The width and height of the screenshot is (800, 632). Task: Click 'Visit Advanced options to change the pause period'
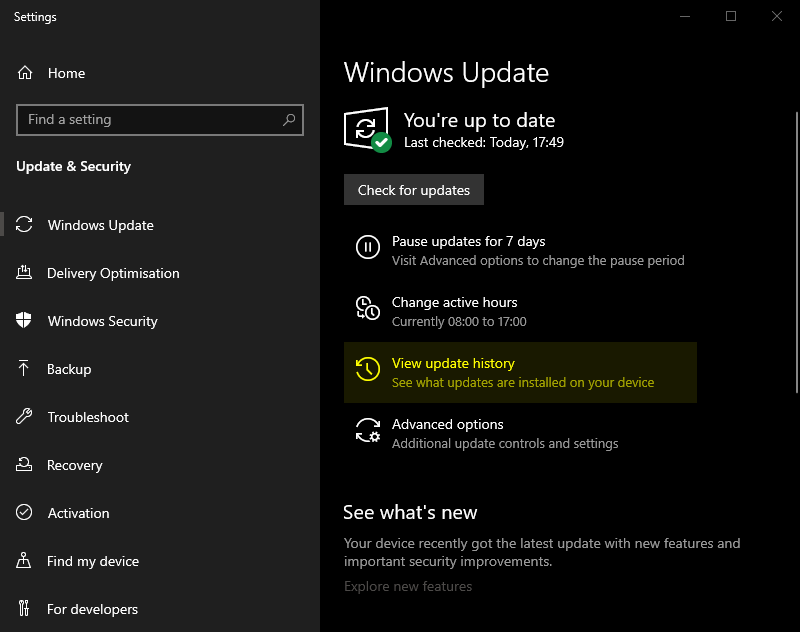coord(538,261)
